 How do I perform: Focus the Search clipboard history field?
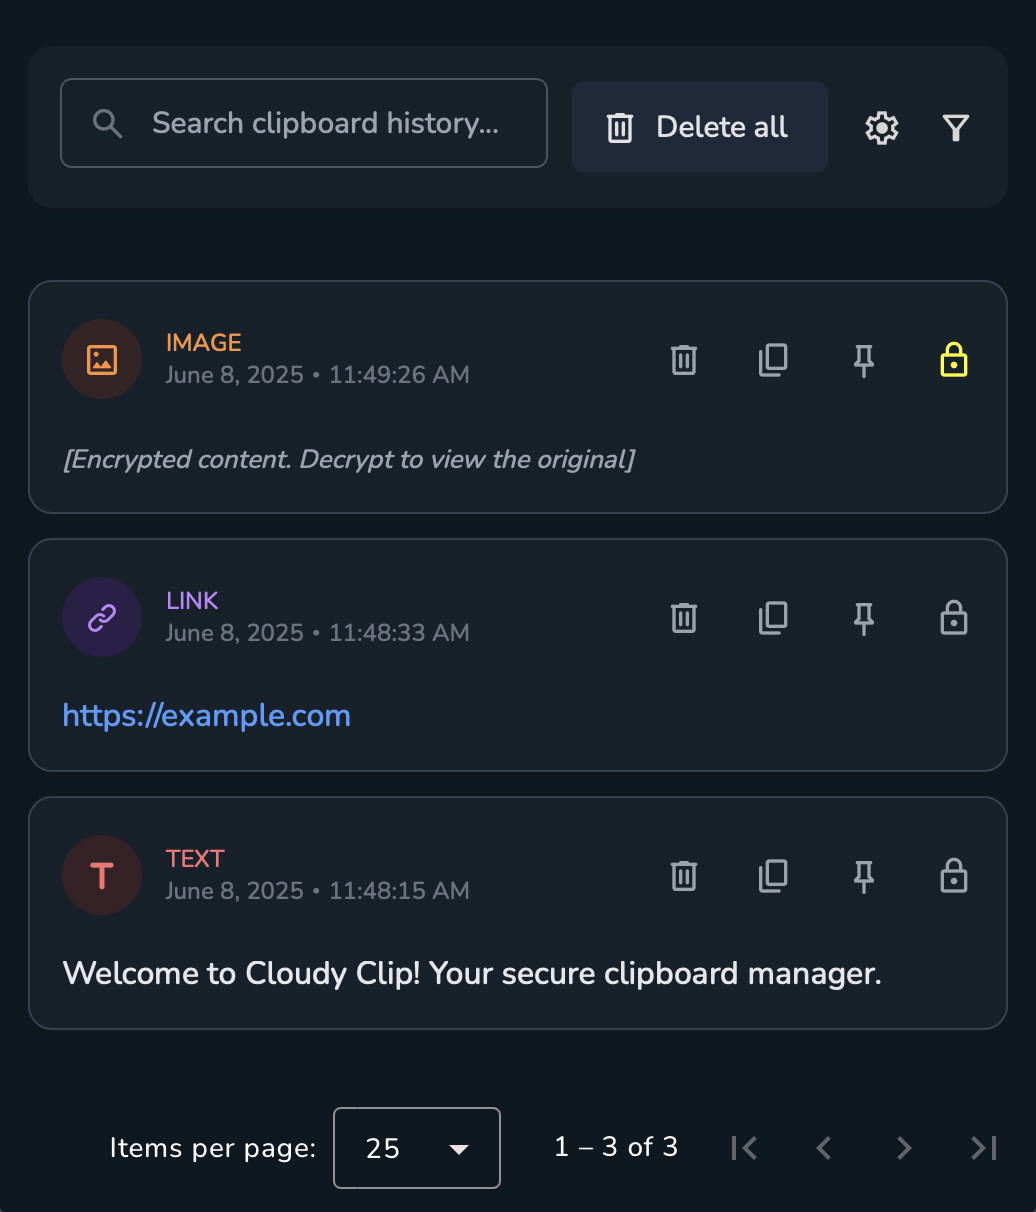coord(304,123)
